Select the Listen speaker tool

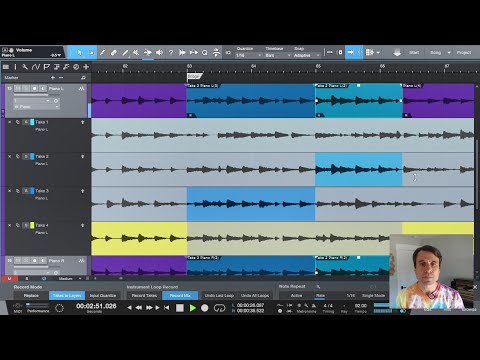click(x=159, y=53)
